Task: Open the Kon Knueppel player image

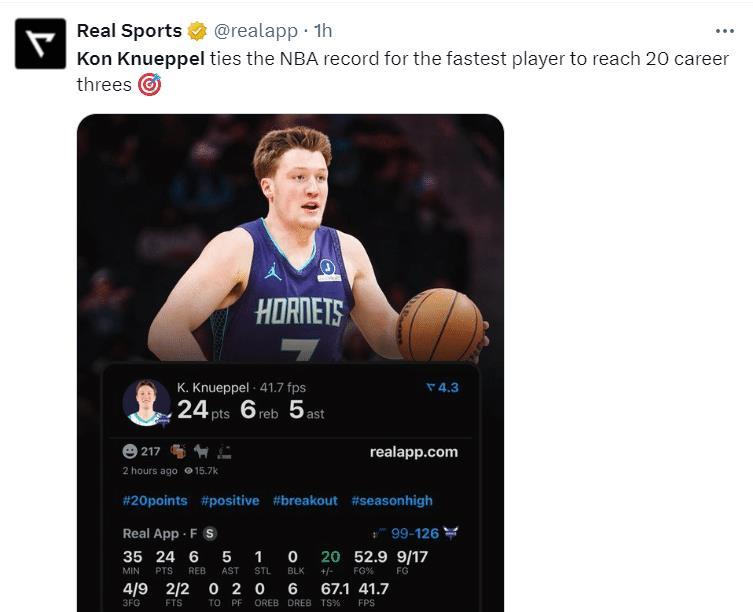Action: coord(290,240)
